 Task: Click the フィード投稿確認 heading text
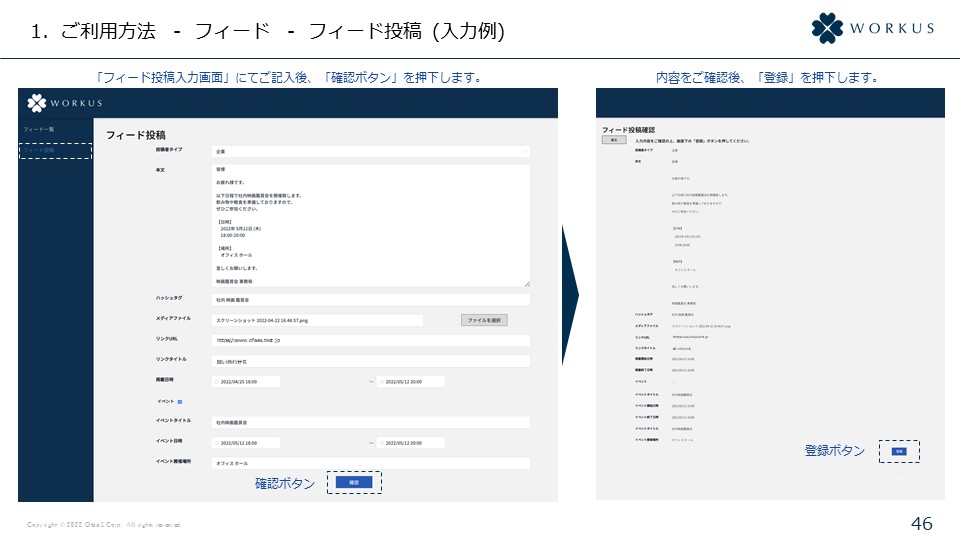pyautogui.click(x=628, y=130)
